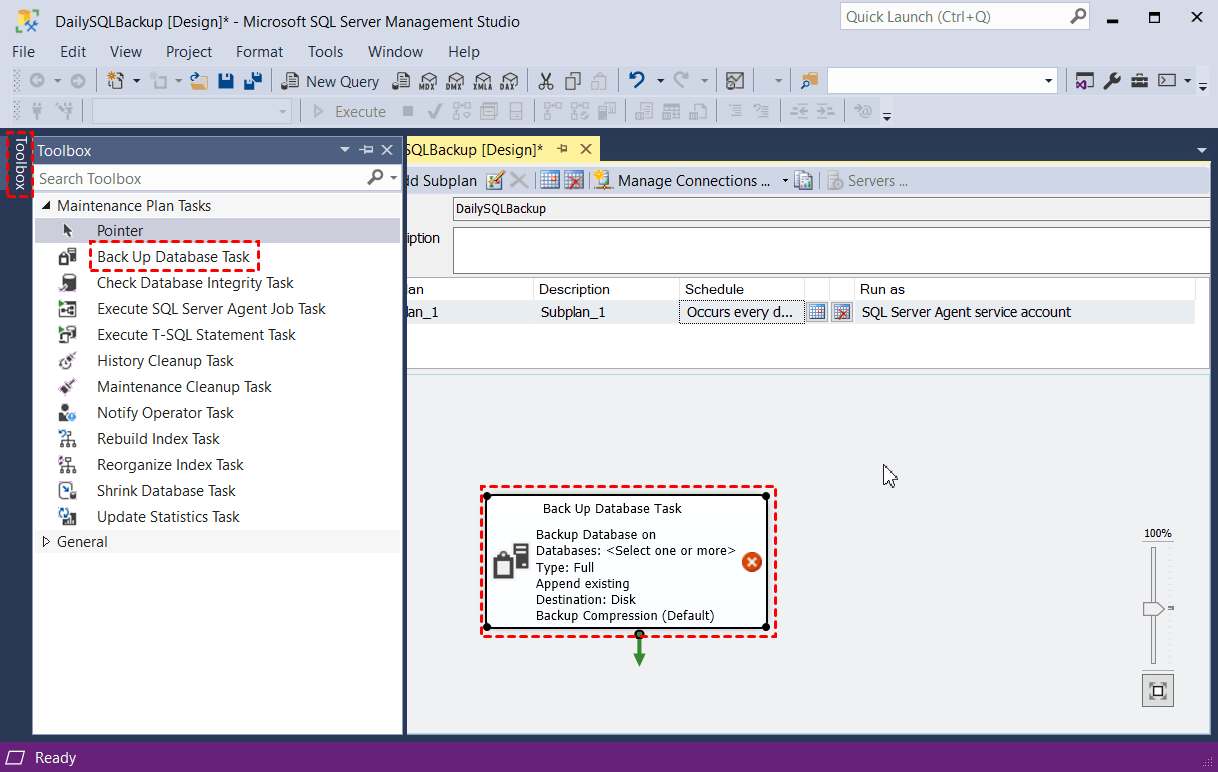Click the Save icon in toolbar
The image size is (1218, 772).
(227, 81)
